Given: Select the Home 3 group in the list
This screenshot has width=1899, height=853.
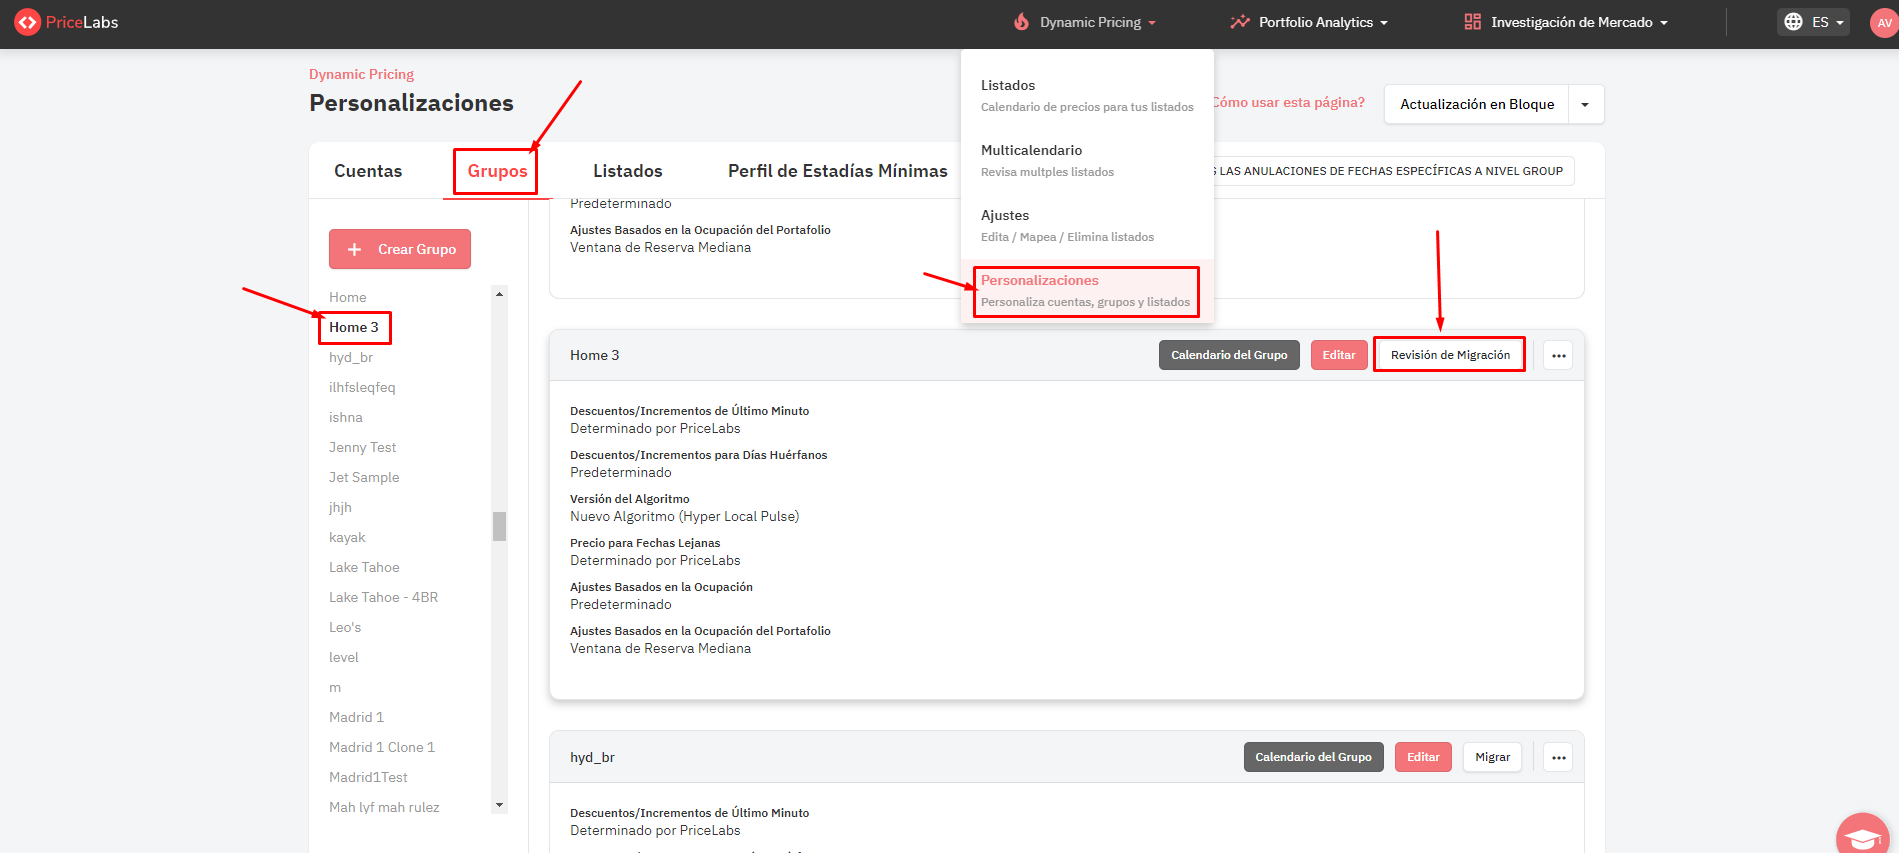Looking at the screenshot, I should (354, 327).
